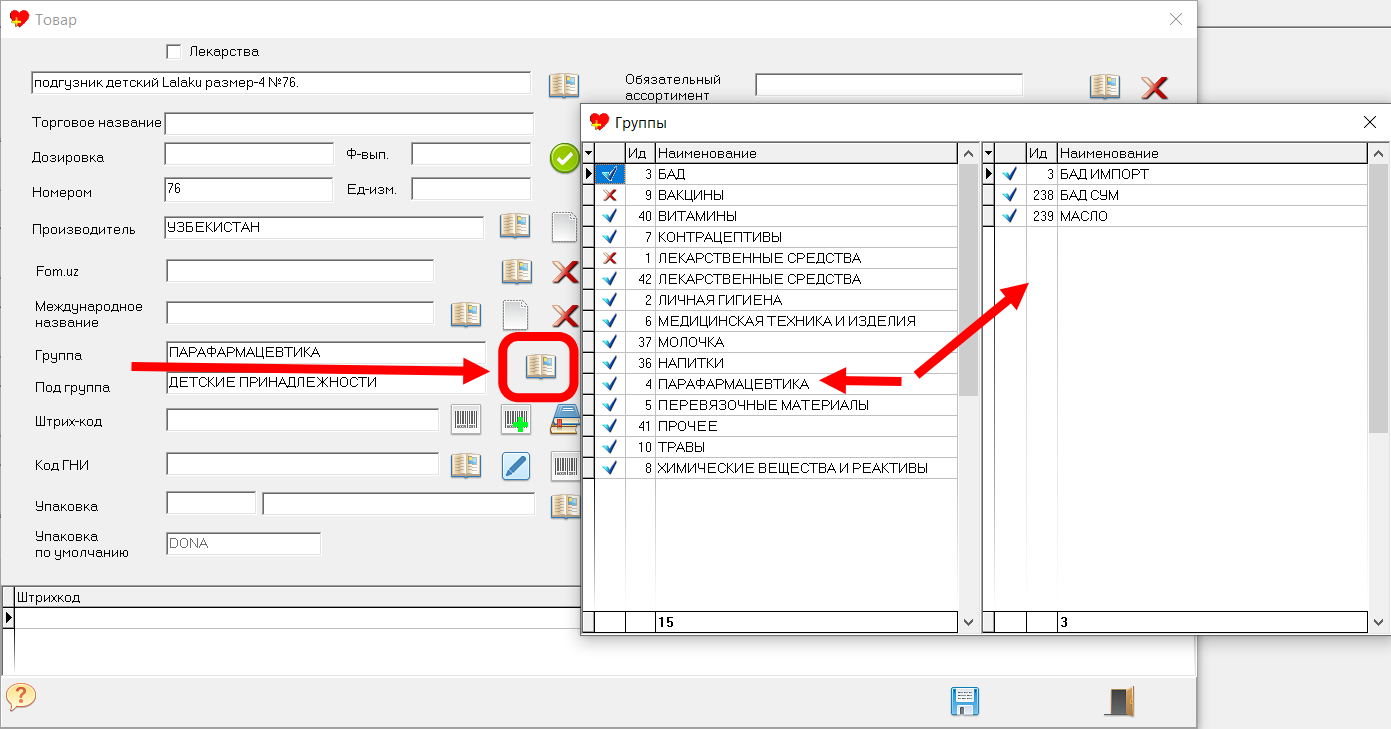Focus the Номером field containing 76

248,189
